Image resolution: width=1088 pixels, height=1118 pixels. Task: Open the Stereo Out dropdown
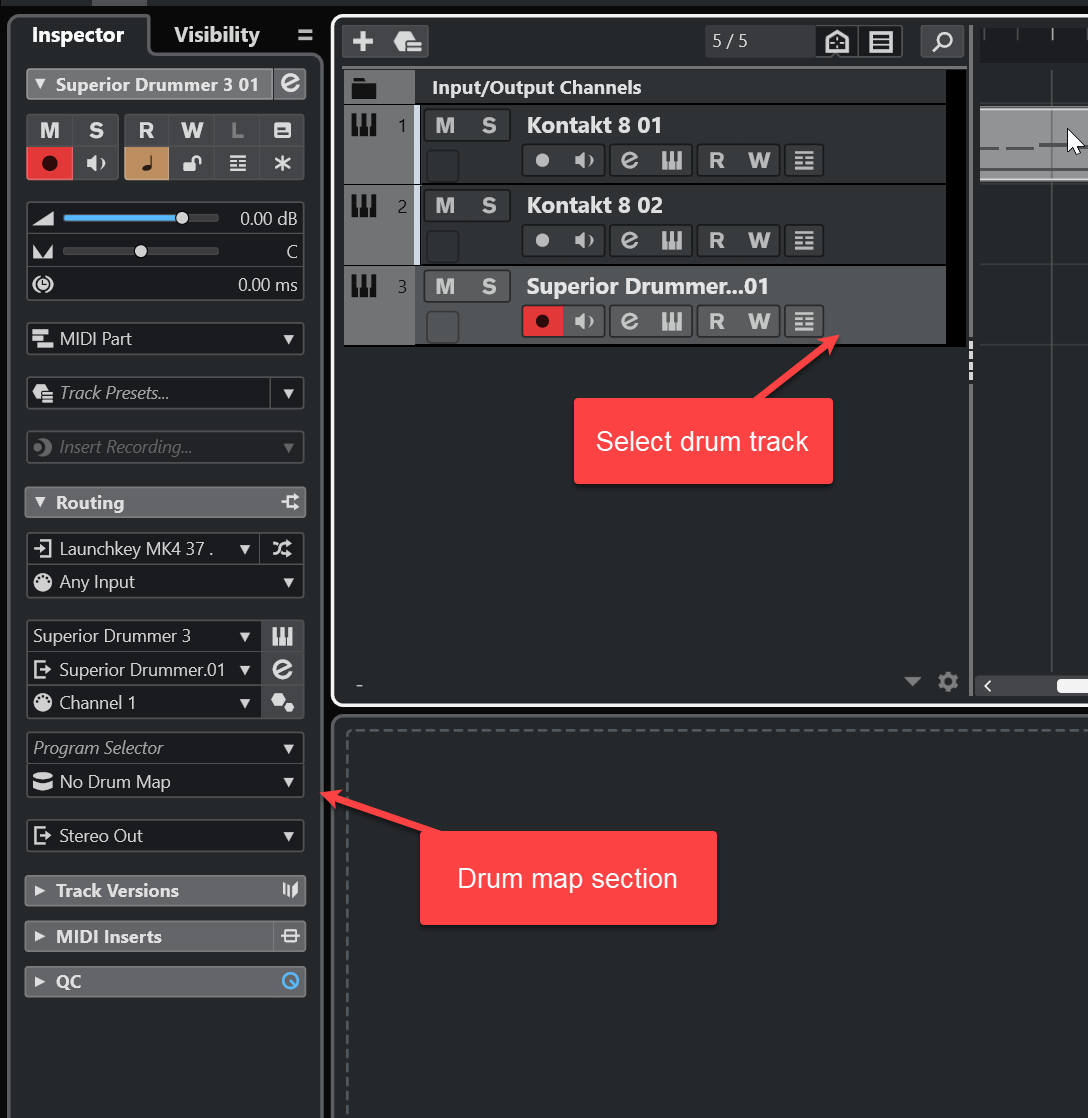[165, 836]
